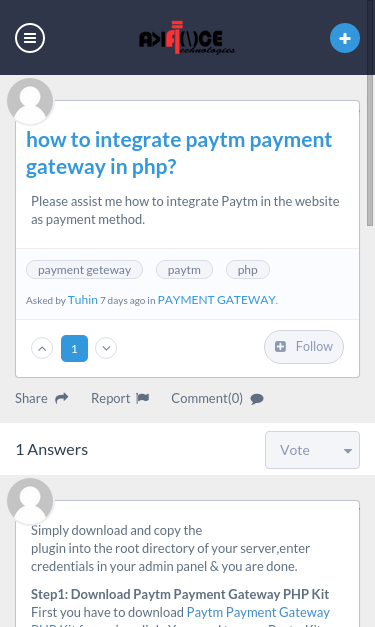Click the comment bubble icon
The image size is (375, 627).
[257, 399]
